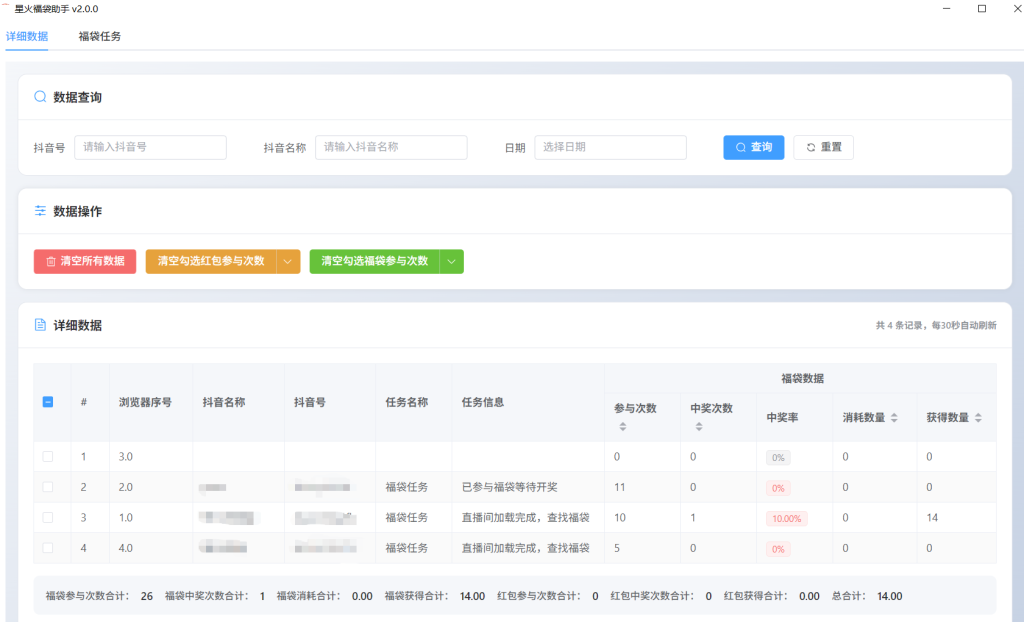Click the refresh icon inside 重置 button

click(809, 147)
